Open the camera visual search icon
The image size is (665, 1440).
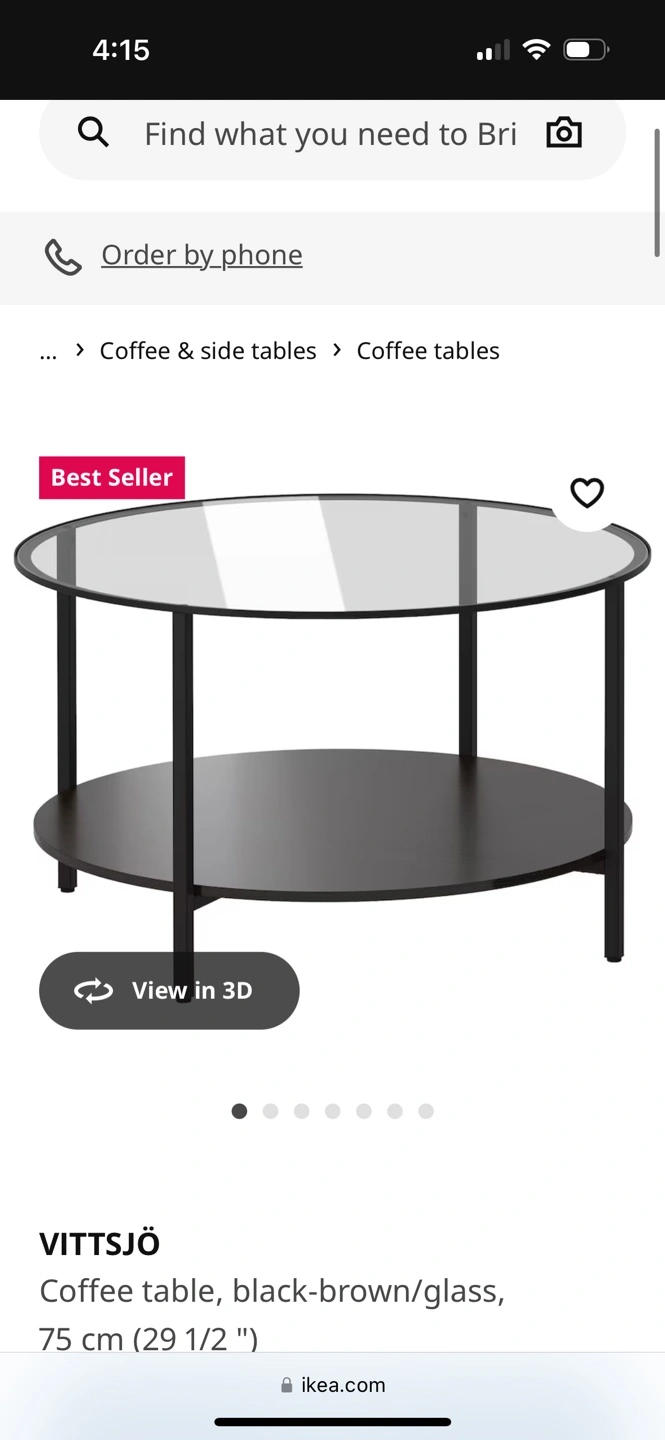coord(564,132)
